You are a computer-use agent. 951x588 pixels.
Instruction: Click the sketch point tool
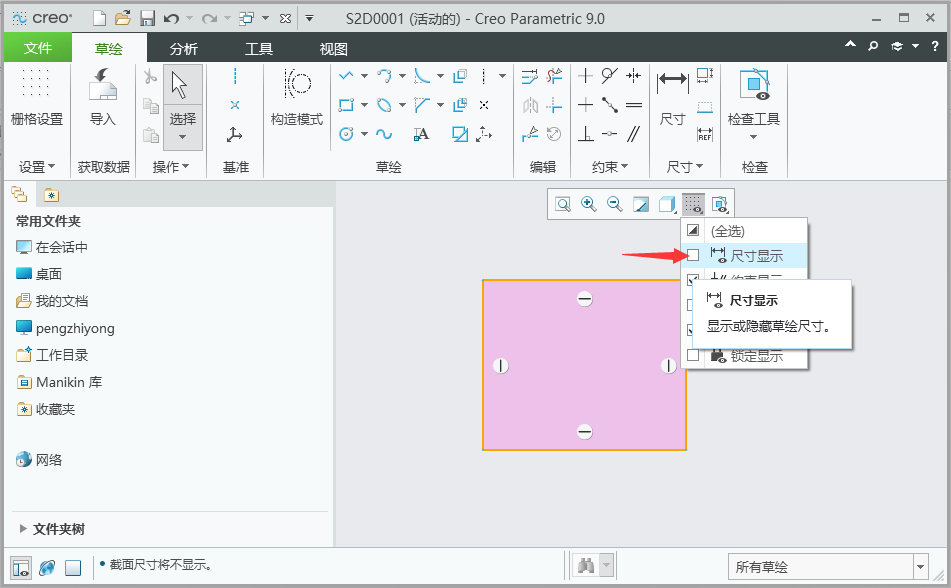point(484,105)
